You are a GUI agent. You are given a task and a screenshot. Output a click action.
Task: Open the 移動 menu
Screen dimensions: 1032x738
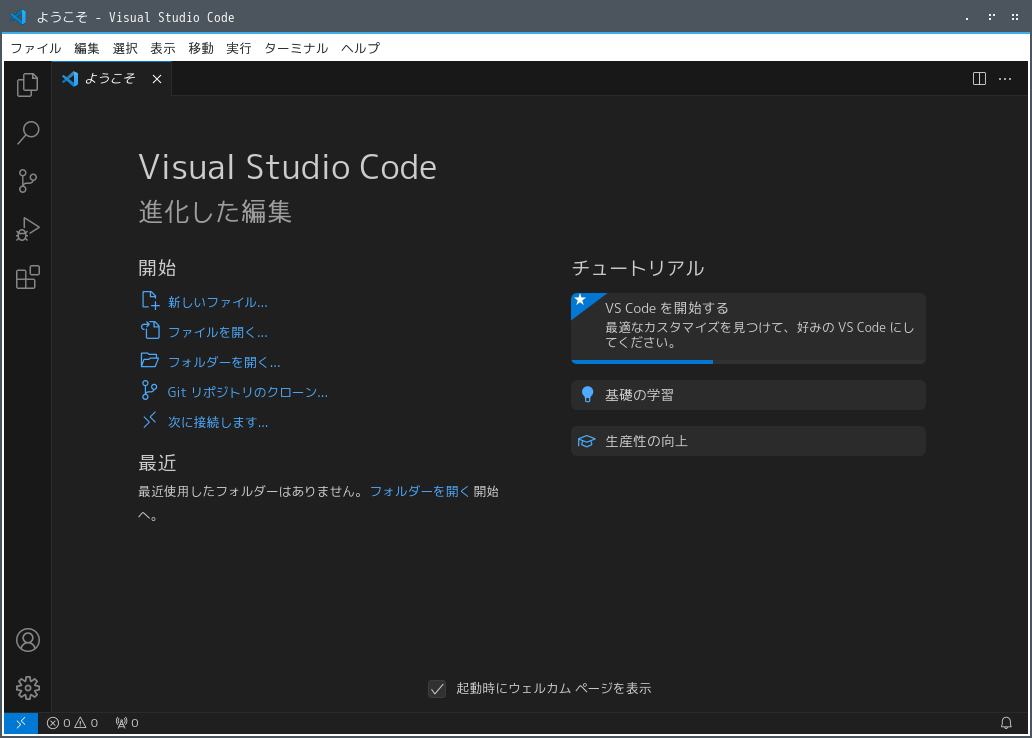pyautogui.click(x=201, y=48)
